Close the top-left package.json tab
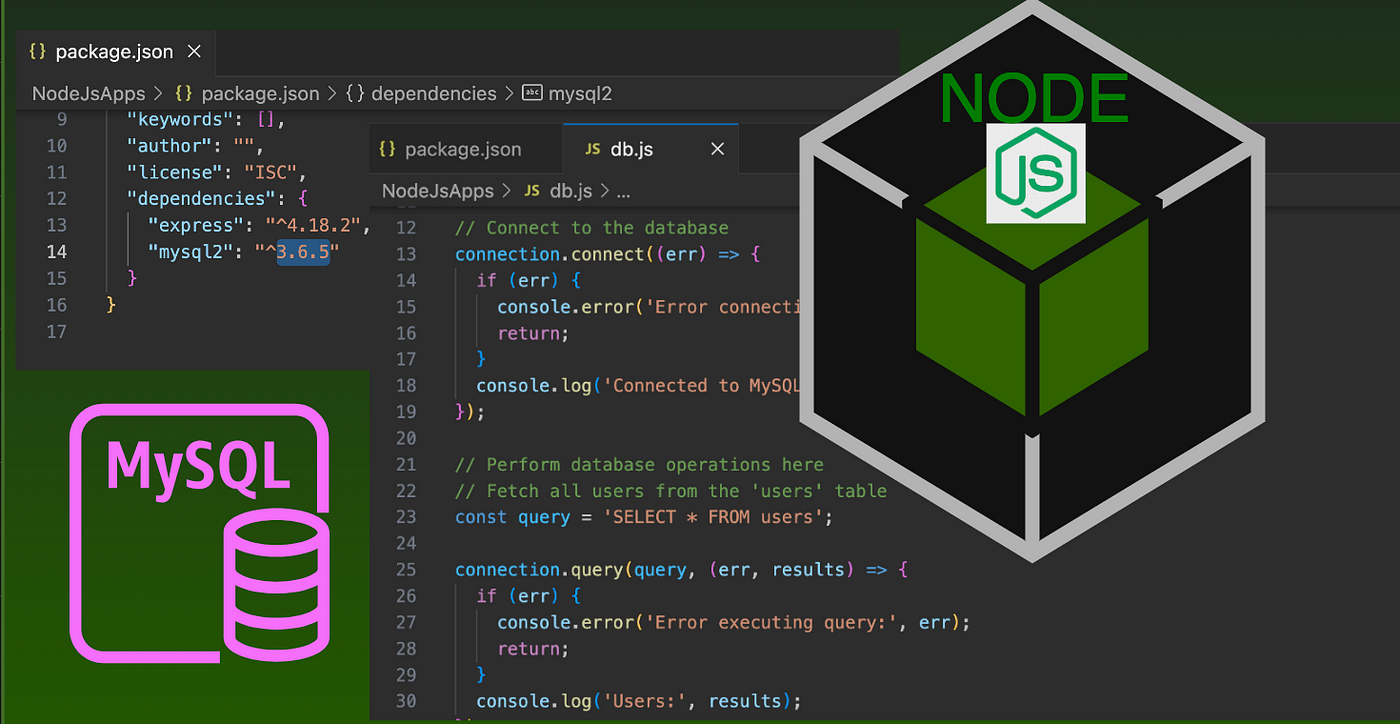This screenshot has width=1400, height=724. [x=194, y=51]
